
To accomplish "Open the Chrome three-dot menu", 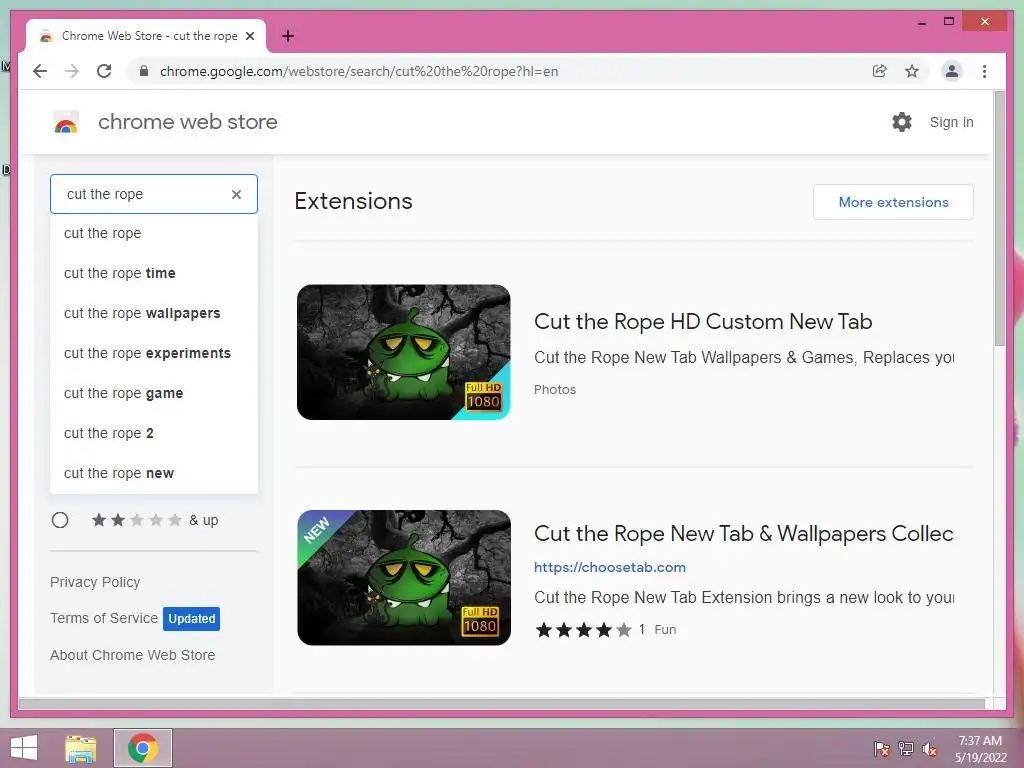I will click(984, 71).
